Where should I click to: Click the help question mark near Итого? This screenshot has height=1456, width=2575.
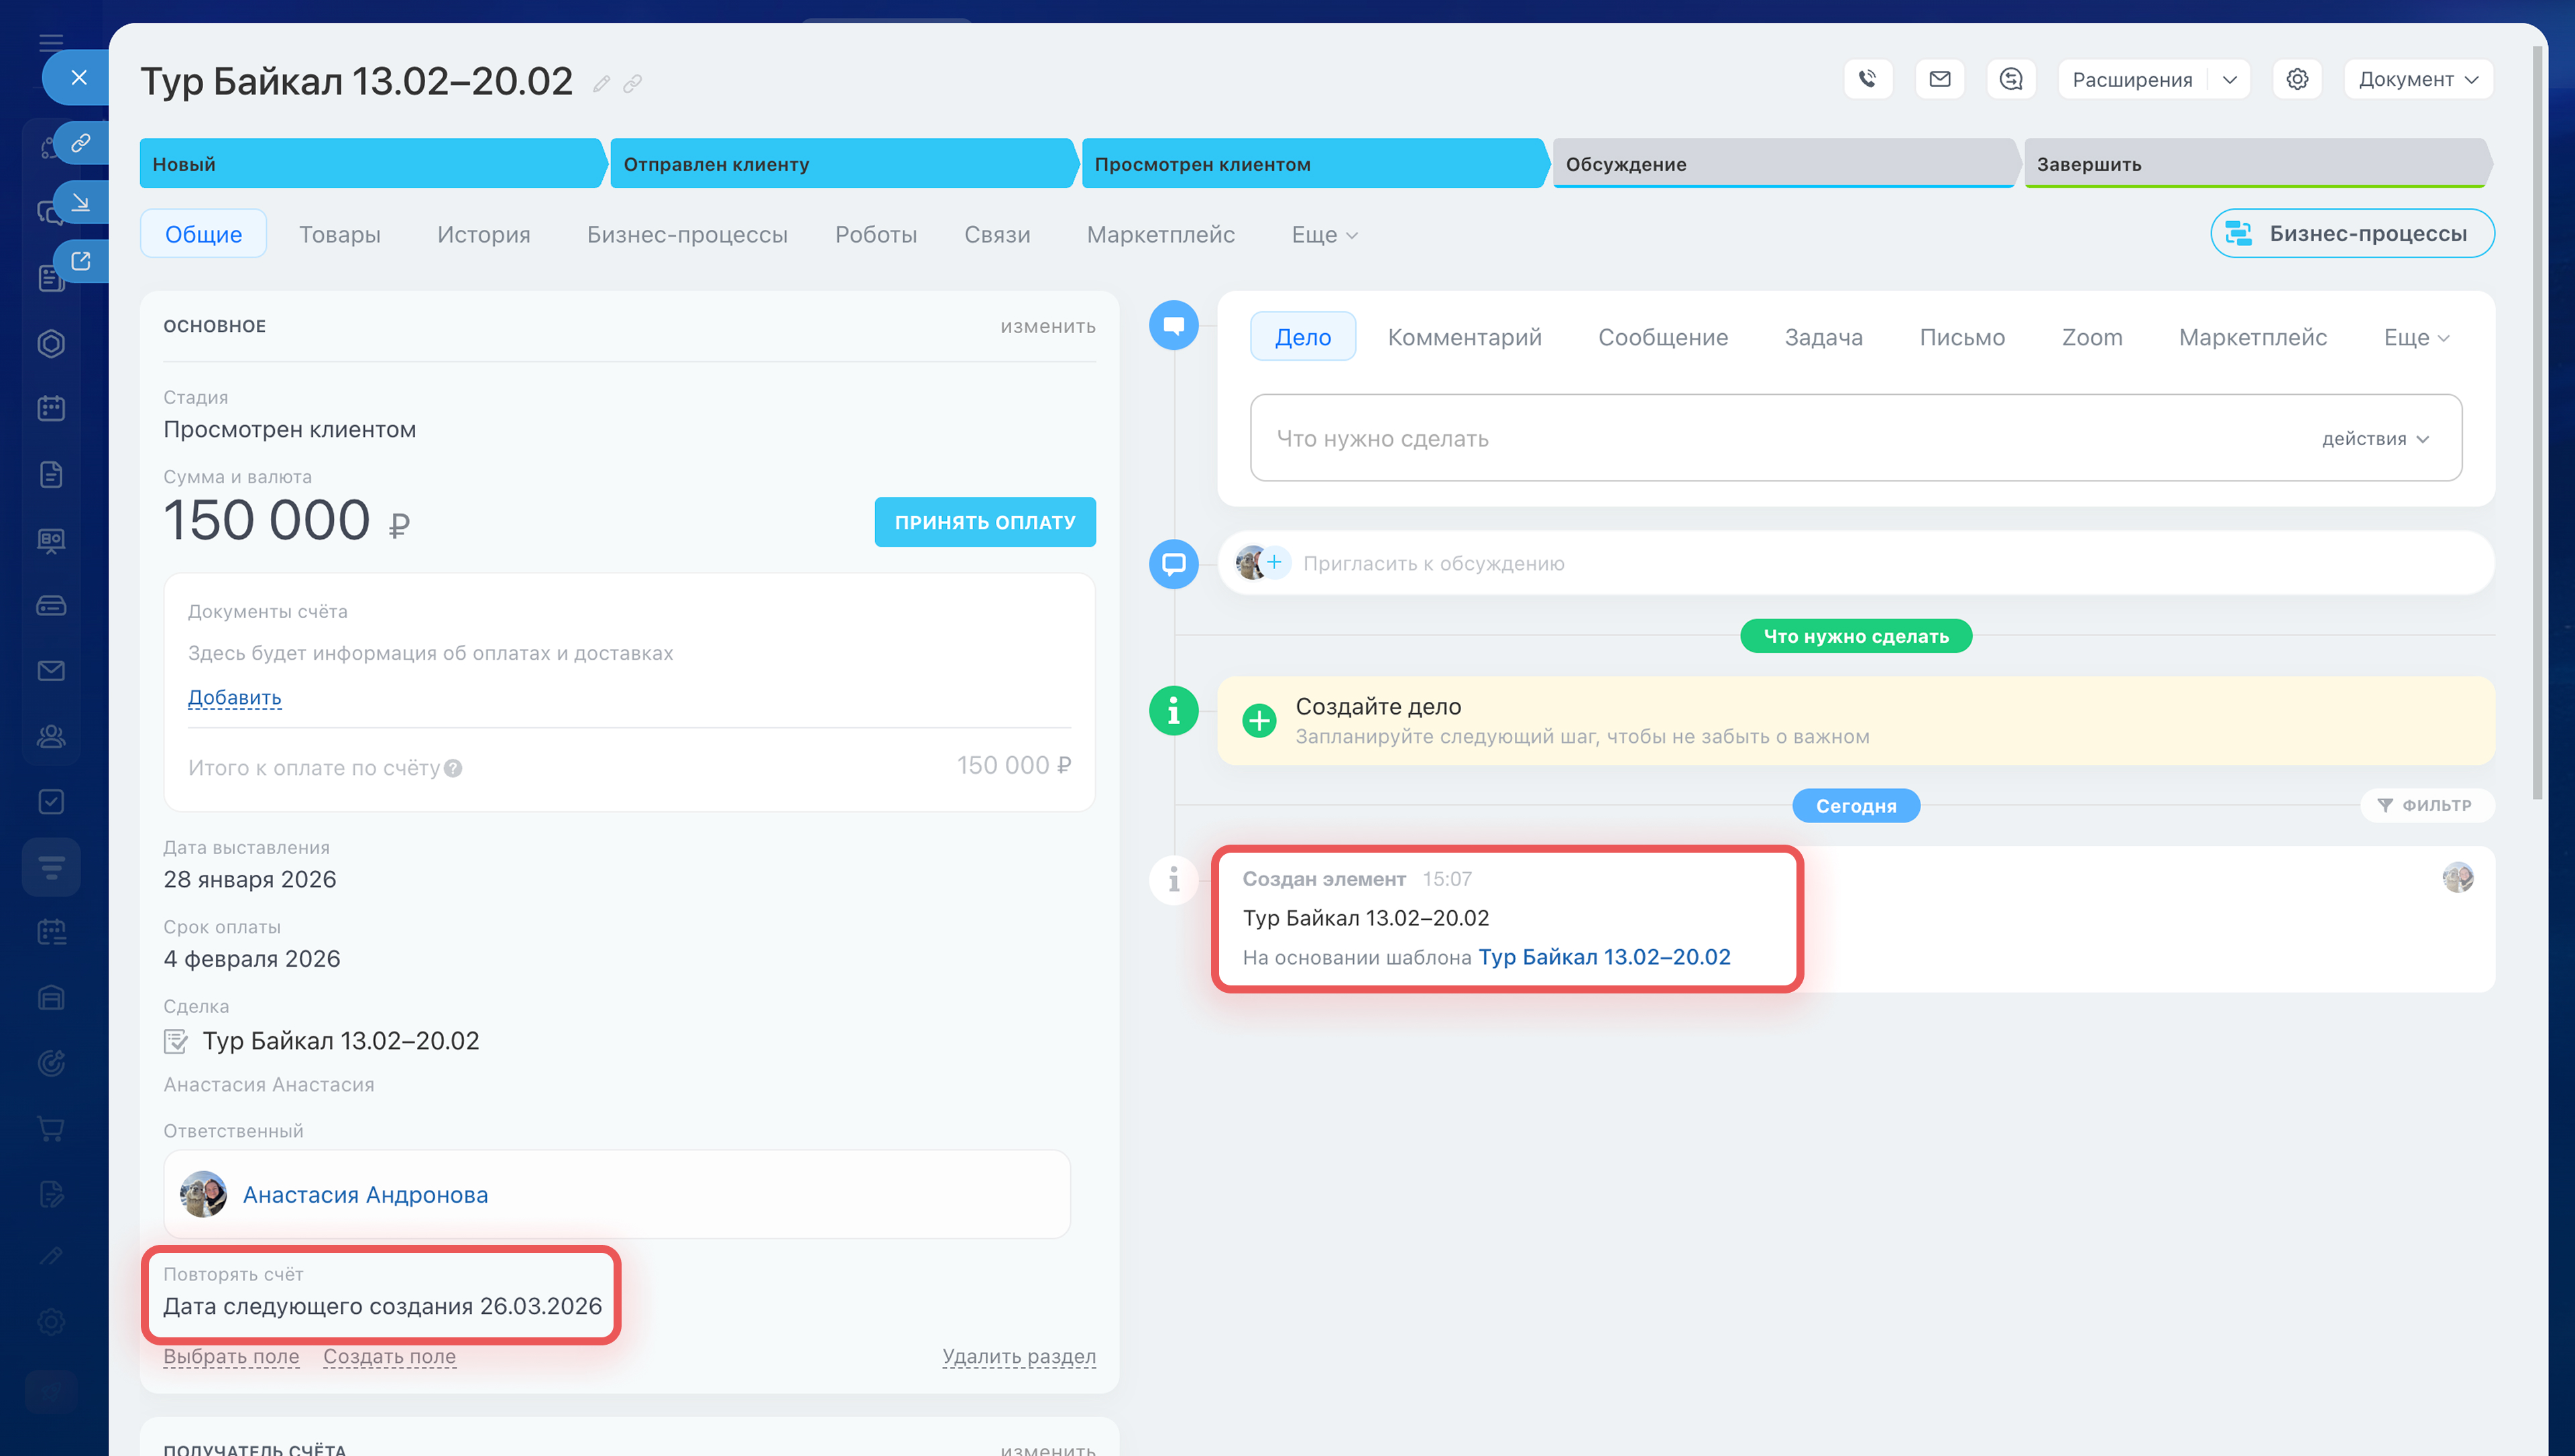click(453, 768)
